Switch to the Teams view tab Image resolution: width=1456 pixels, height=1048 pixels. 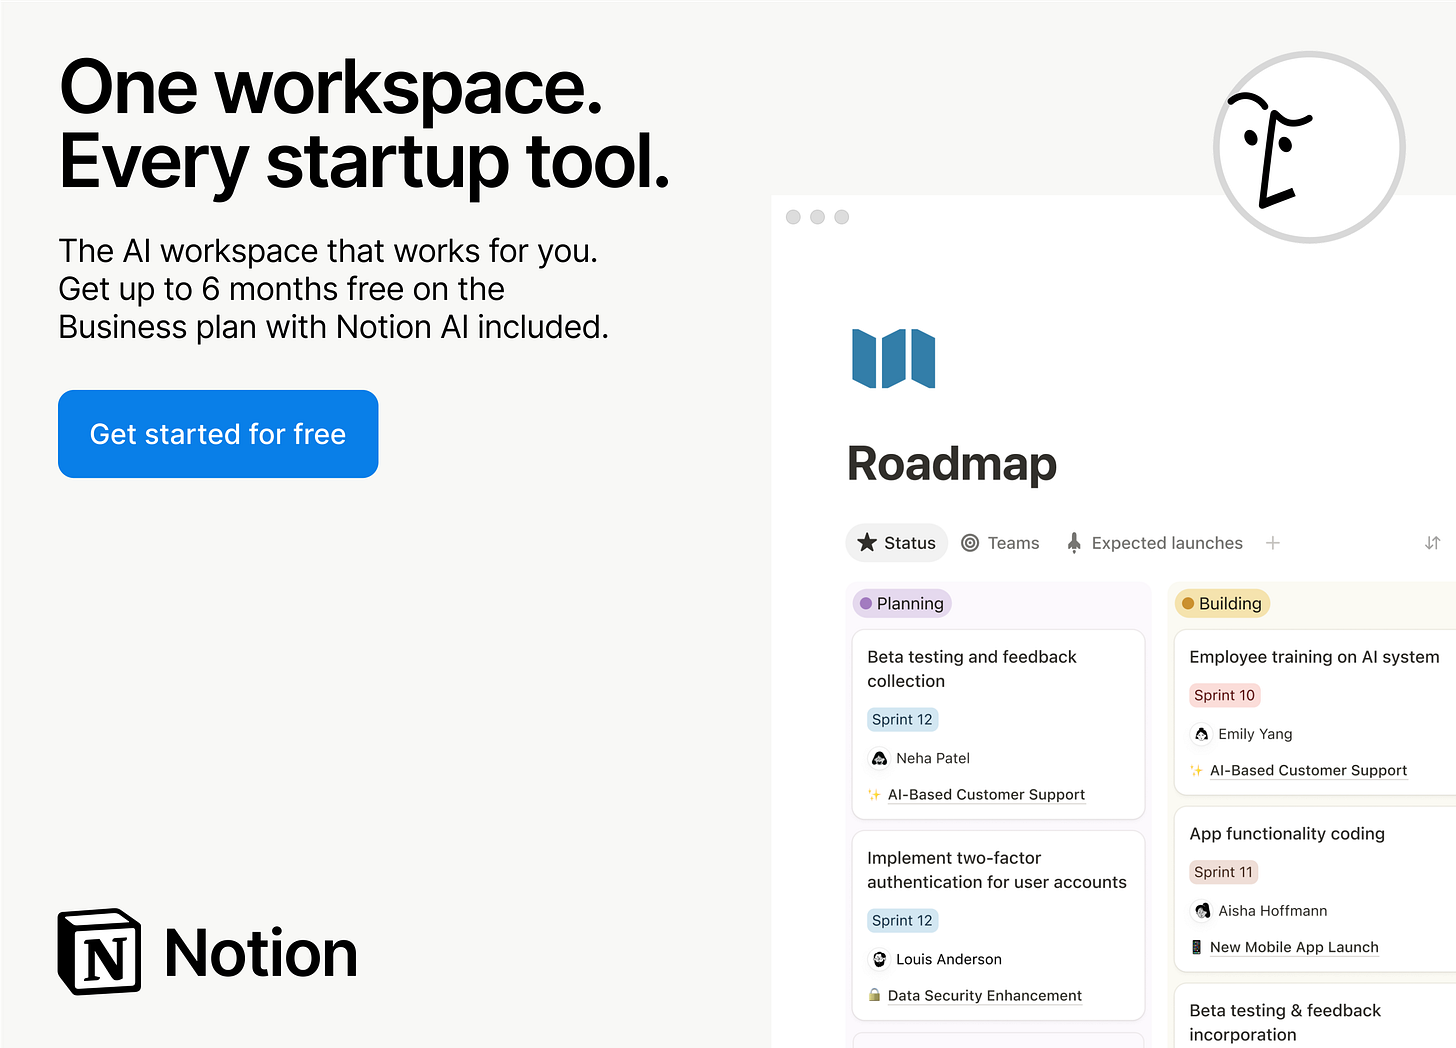[1012, 542]
